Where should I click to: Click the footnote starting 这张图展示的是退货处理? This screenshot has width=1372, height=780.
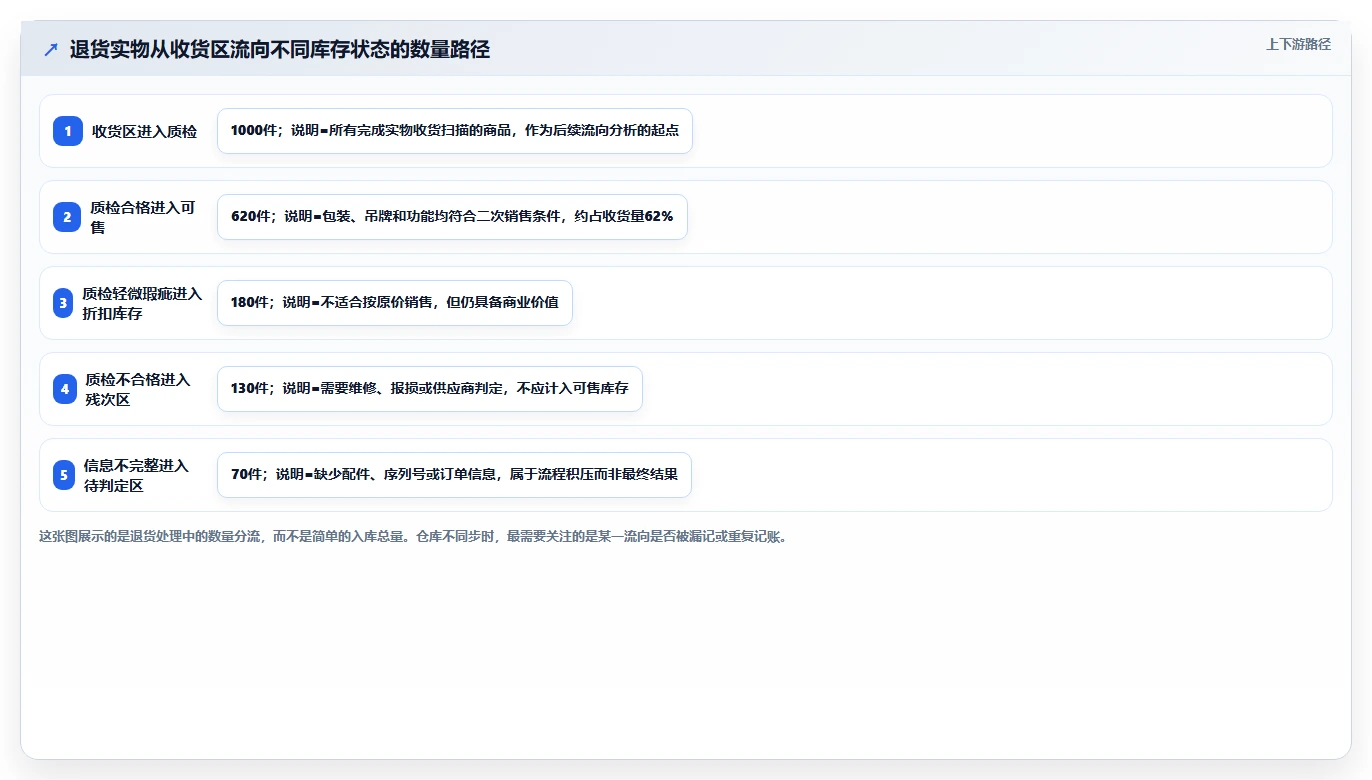coord(413,537)
